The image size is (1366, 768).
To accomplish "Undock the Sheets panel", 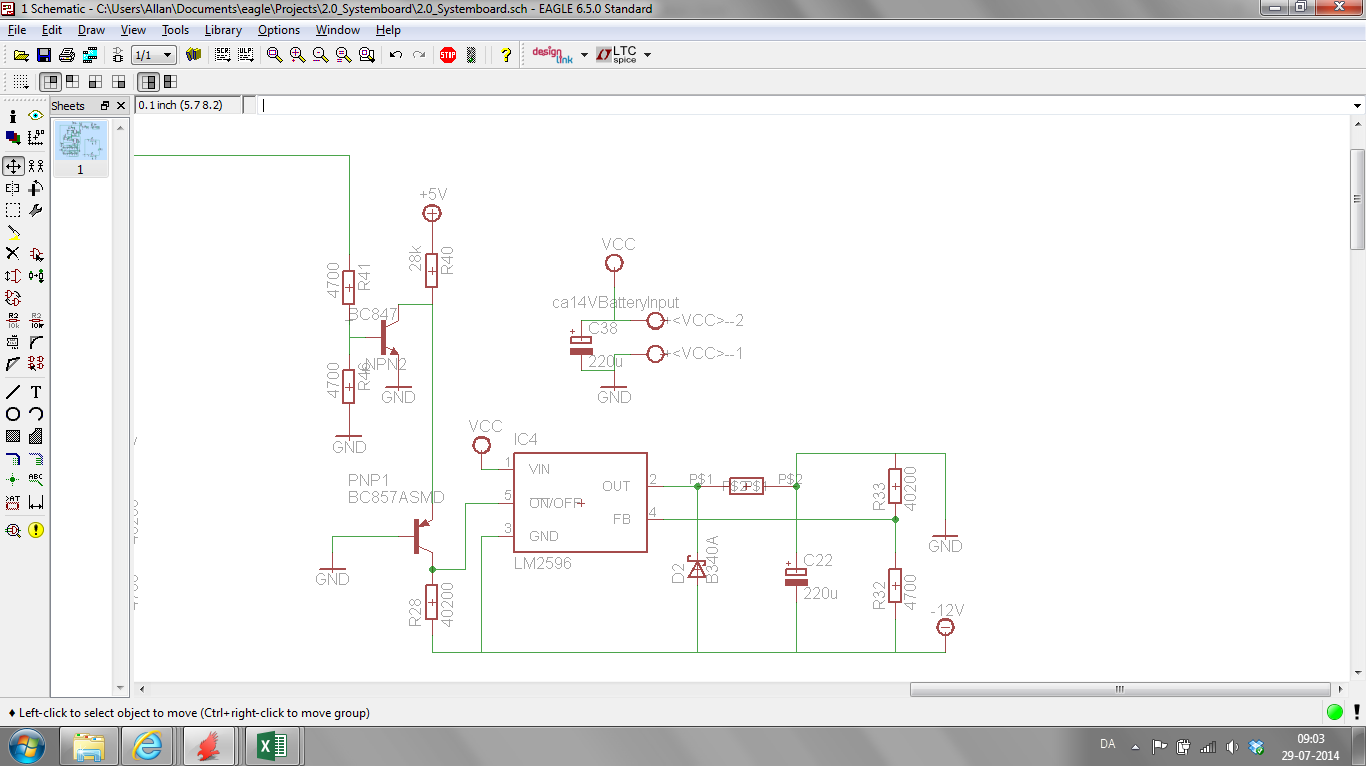I will click(105, 105).
